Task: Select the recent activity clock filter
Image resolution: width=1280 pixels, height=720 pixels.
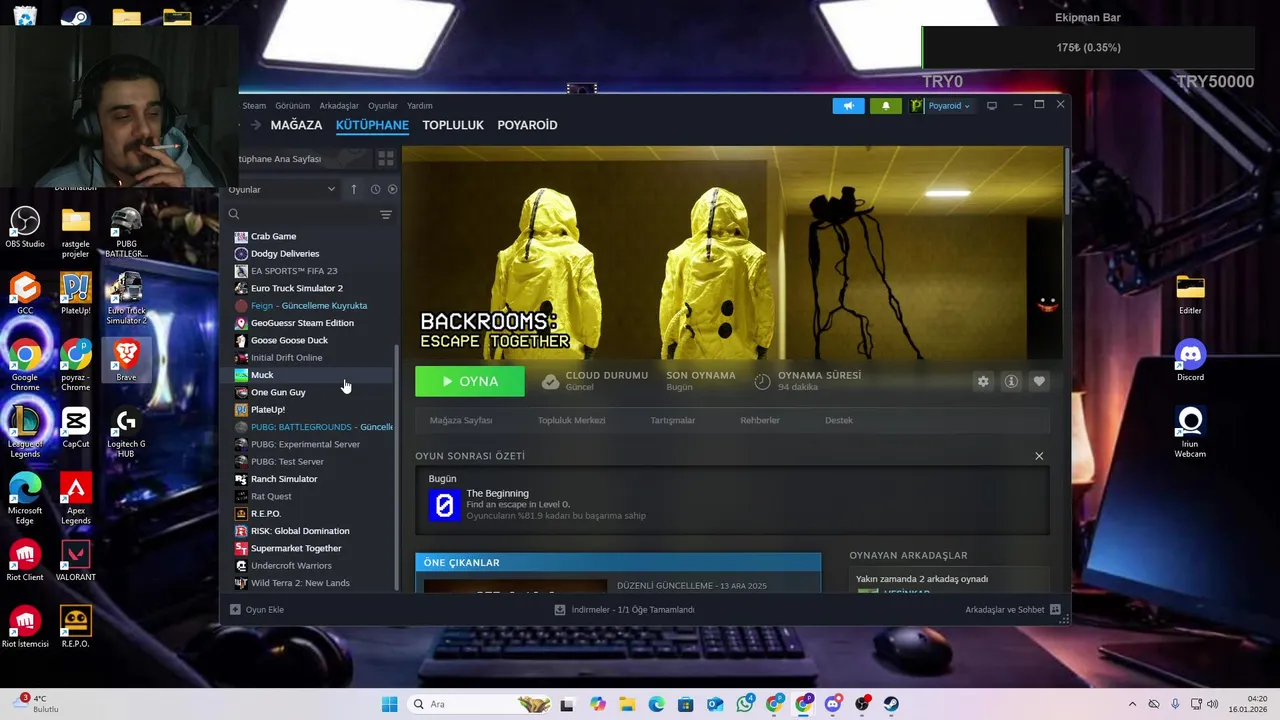Action: (375, 189)
